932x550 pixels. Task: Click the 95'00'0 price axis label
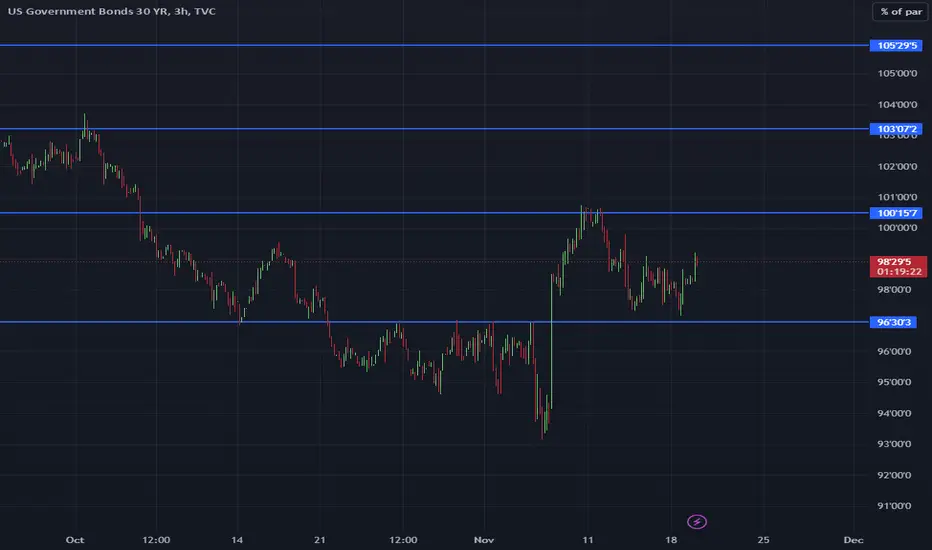tap(894, 382)
